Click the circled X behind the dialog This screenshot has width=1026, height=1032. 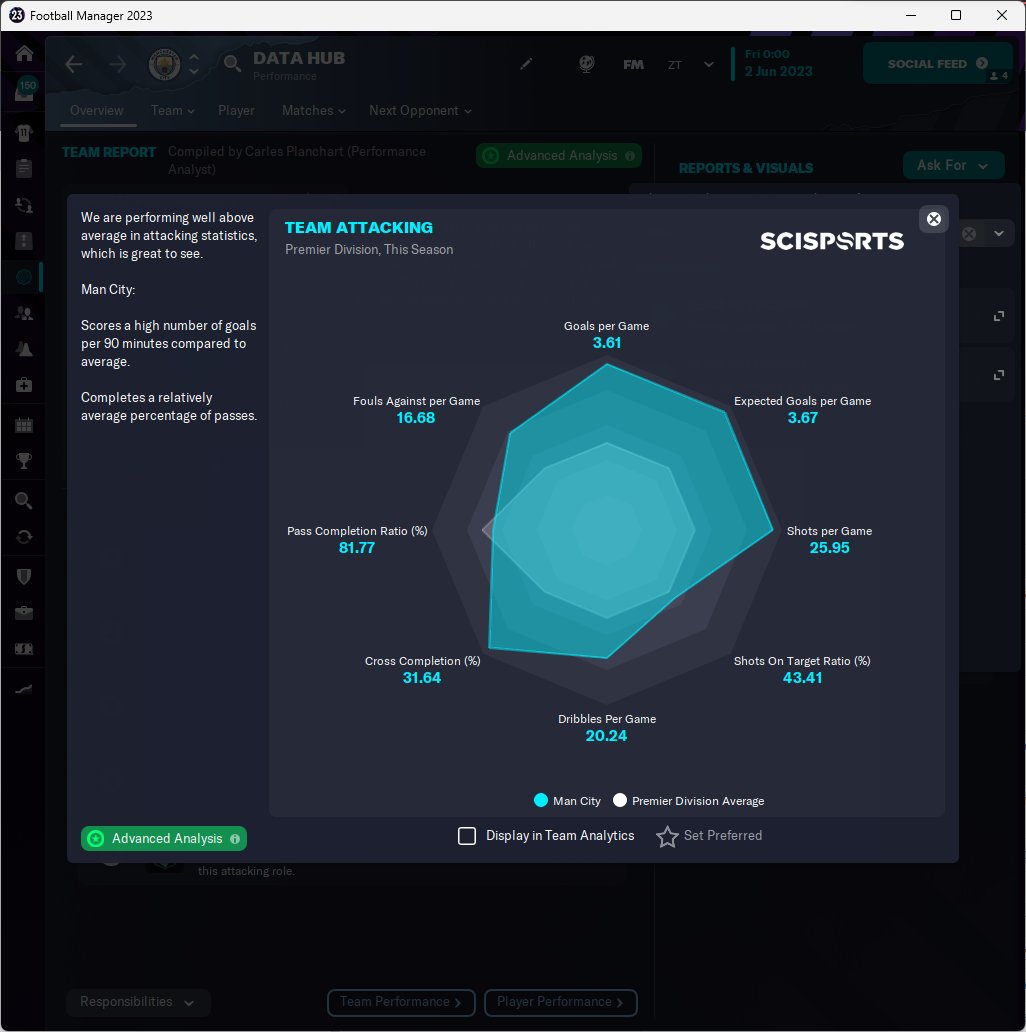[969, 234]
